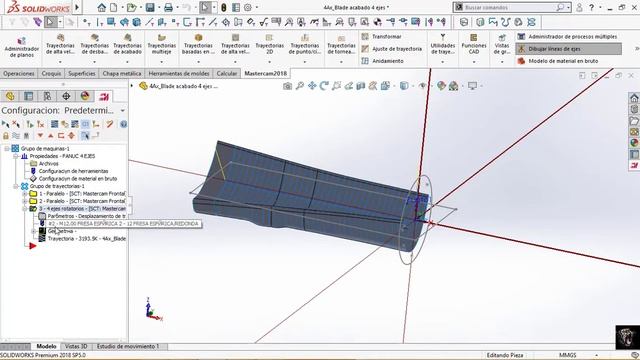Switch to the Herramientas de moldes tab
The height and width of the screenshot is (360, 640).
[179, 73]
